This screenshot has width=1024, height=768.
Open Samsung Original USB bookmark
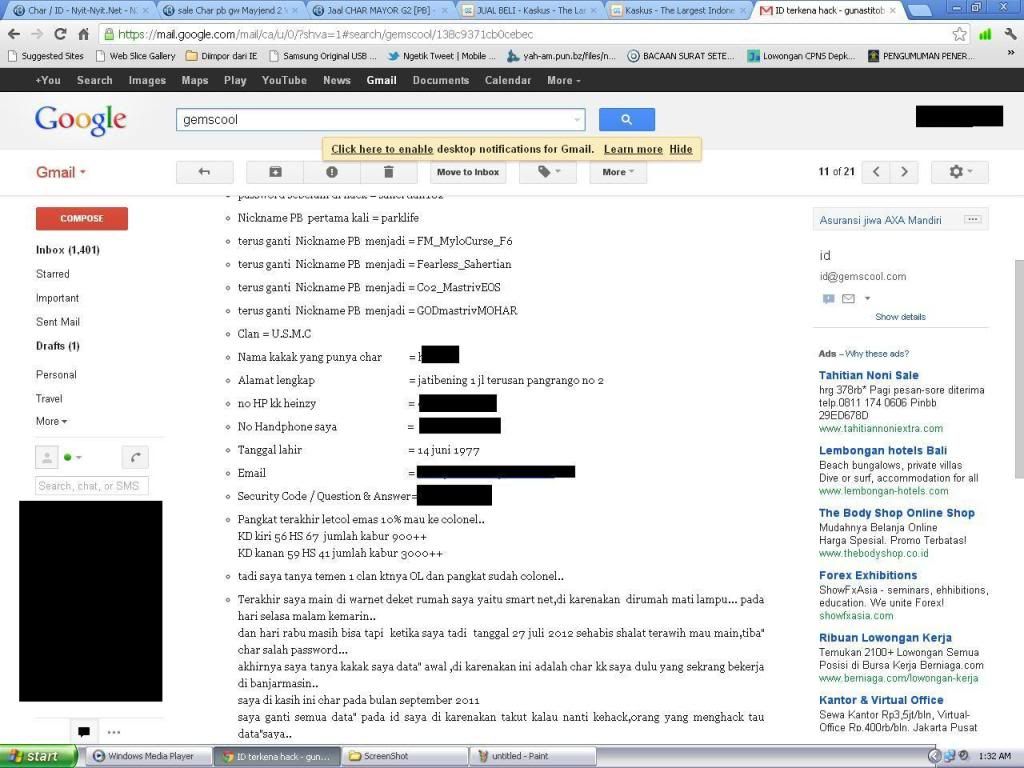(323, 56)
